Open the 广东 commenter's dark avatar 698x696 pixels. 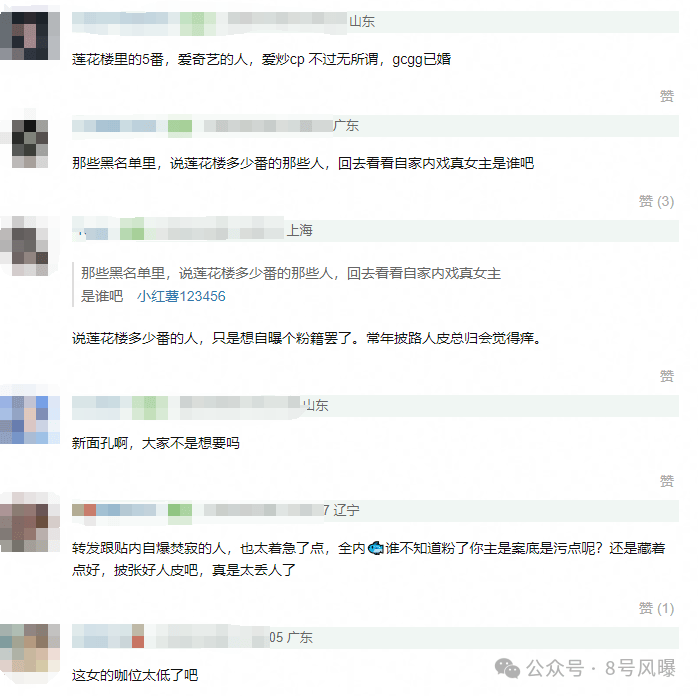30,144
